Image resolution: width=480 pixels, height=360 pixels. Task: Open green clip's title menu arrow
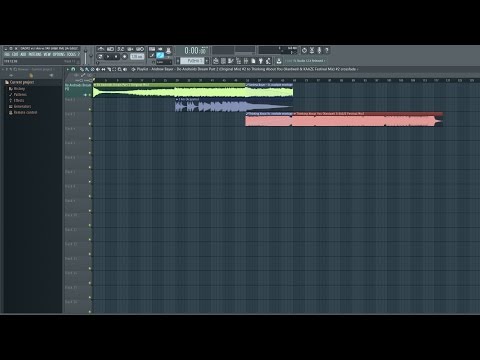click(x=95, y=85)
